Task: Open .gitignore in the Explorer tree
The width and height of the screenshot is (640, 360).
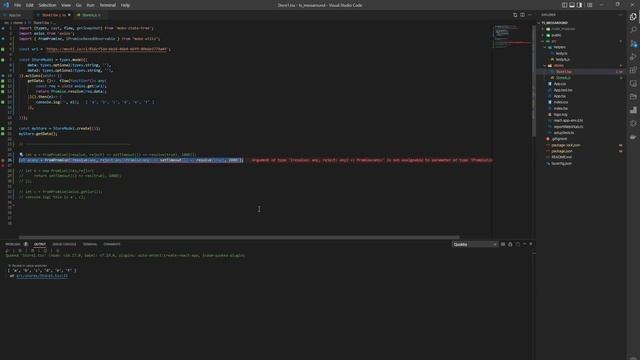Action: (559, 139)
